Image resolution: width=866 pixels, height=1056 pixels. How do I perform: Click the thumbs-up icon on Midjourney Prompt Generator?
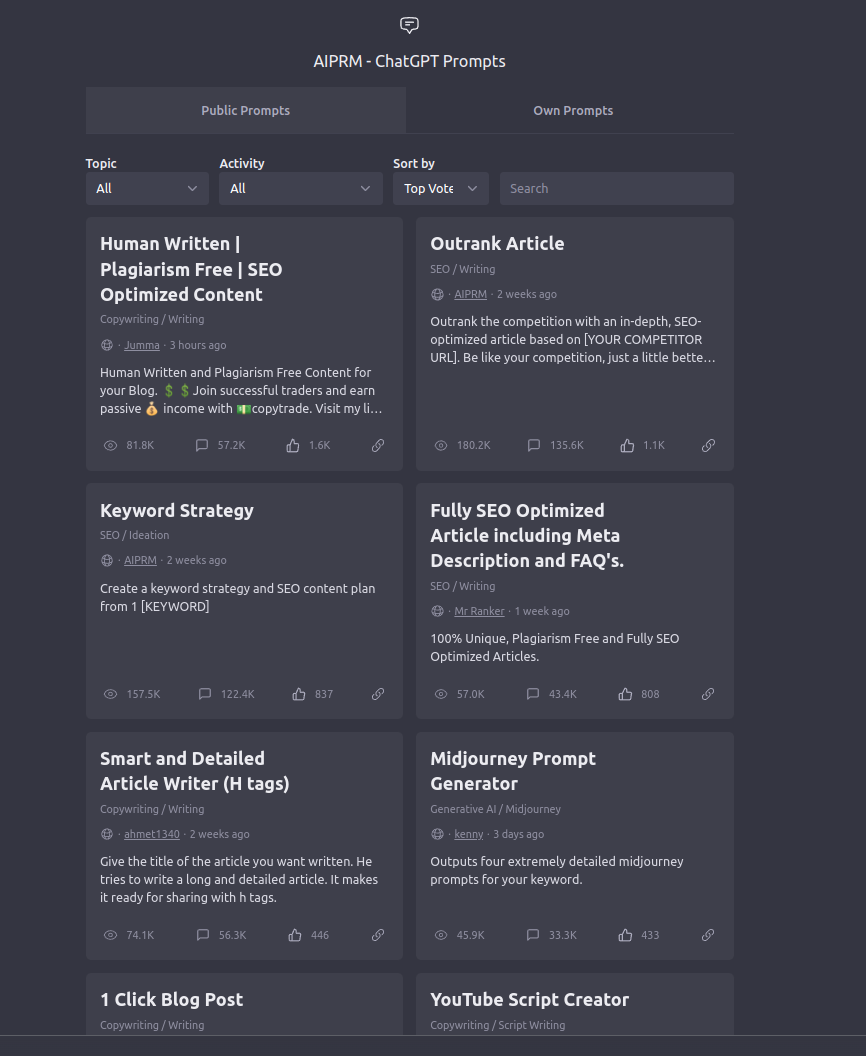coord(625,935)
